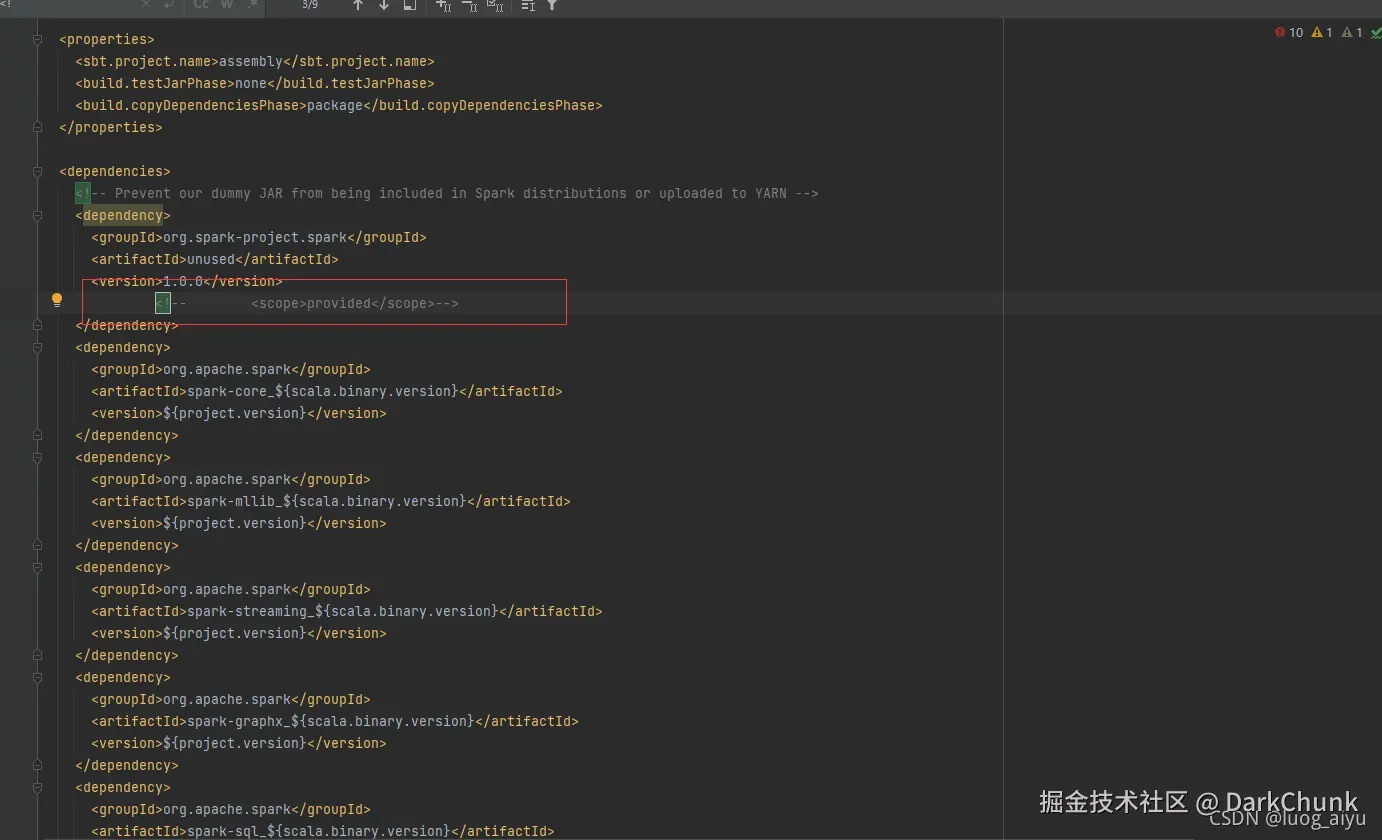Screen dimensions: 1382x840
Task: Collapse the spark-mllib dependency fold marker
Action: pos(38,457)
